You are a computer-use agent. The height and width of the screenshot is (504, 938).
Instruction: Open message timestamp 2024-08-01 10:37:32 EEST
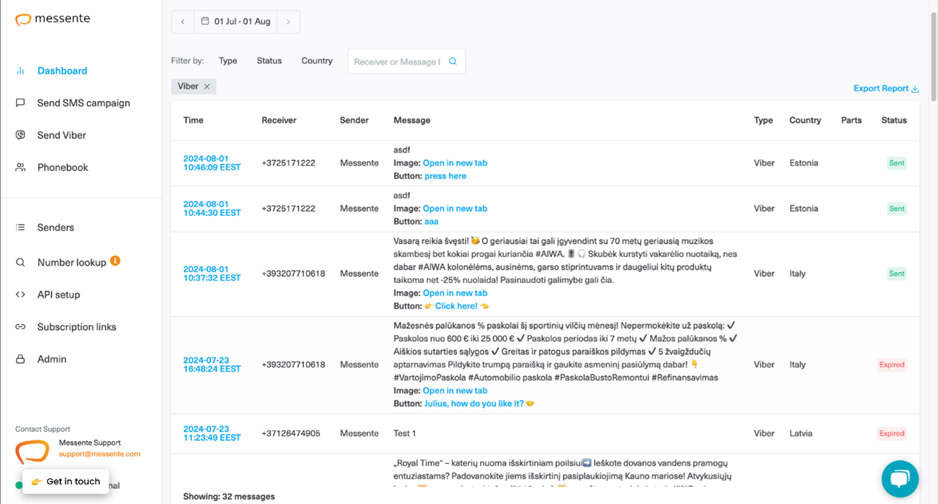point(212,273)
